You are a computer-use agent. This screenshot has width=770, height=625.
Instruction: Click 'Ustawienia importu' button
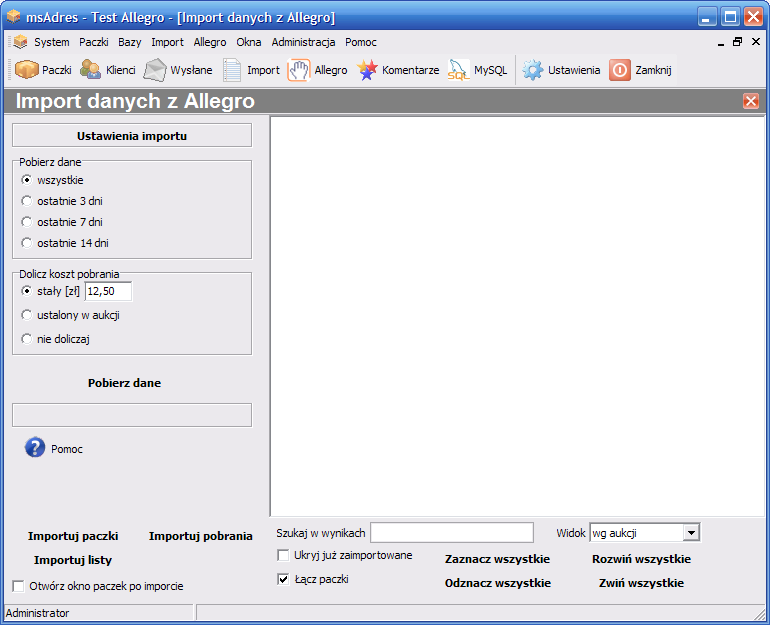(132, 136)
